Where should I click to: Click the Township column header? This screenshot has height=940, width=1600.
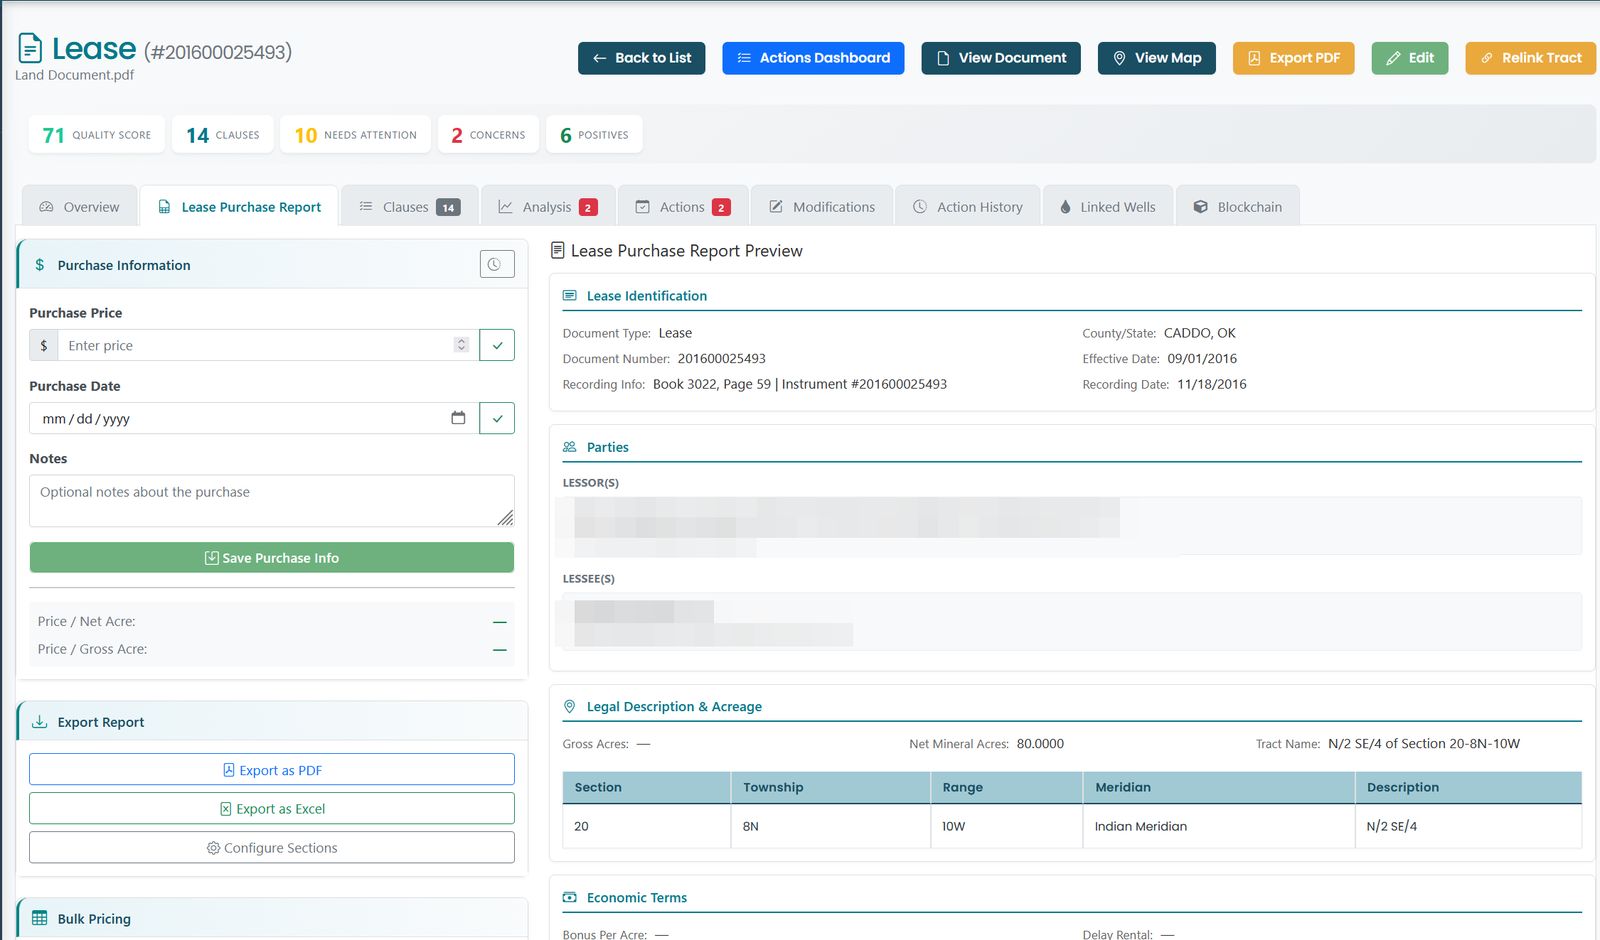tap(830, 787)
